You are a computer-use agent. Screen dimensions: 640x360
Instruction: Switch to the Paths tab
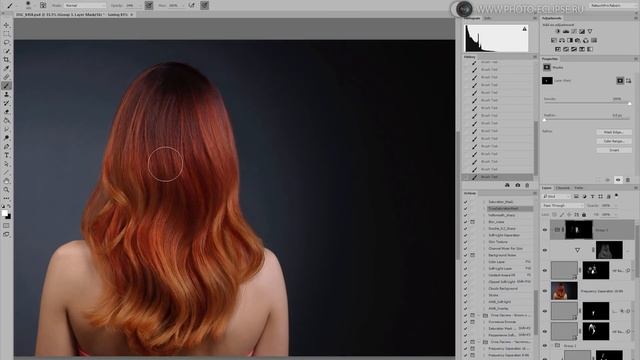579,188
